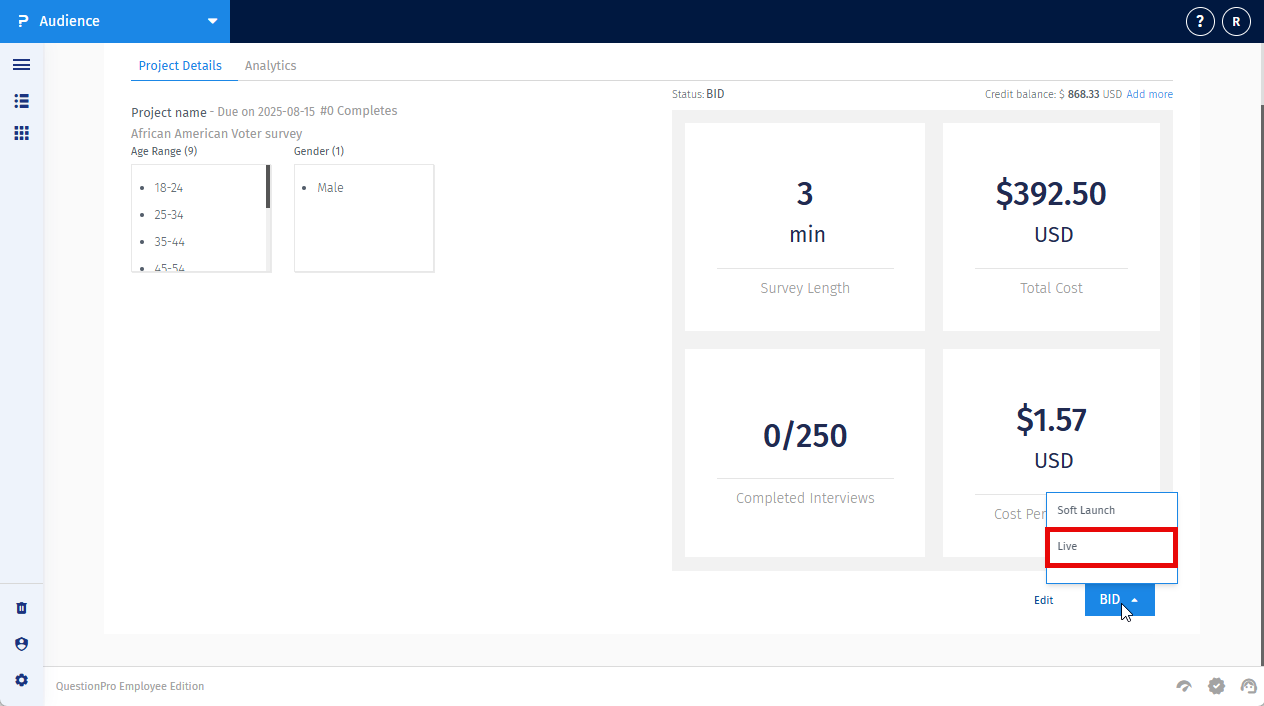Open settings via the gear icon
The width and height of the screenshot is (1264, 706).
point(21,679)
